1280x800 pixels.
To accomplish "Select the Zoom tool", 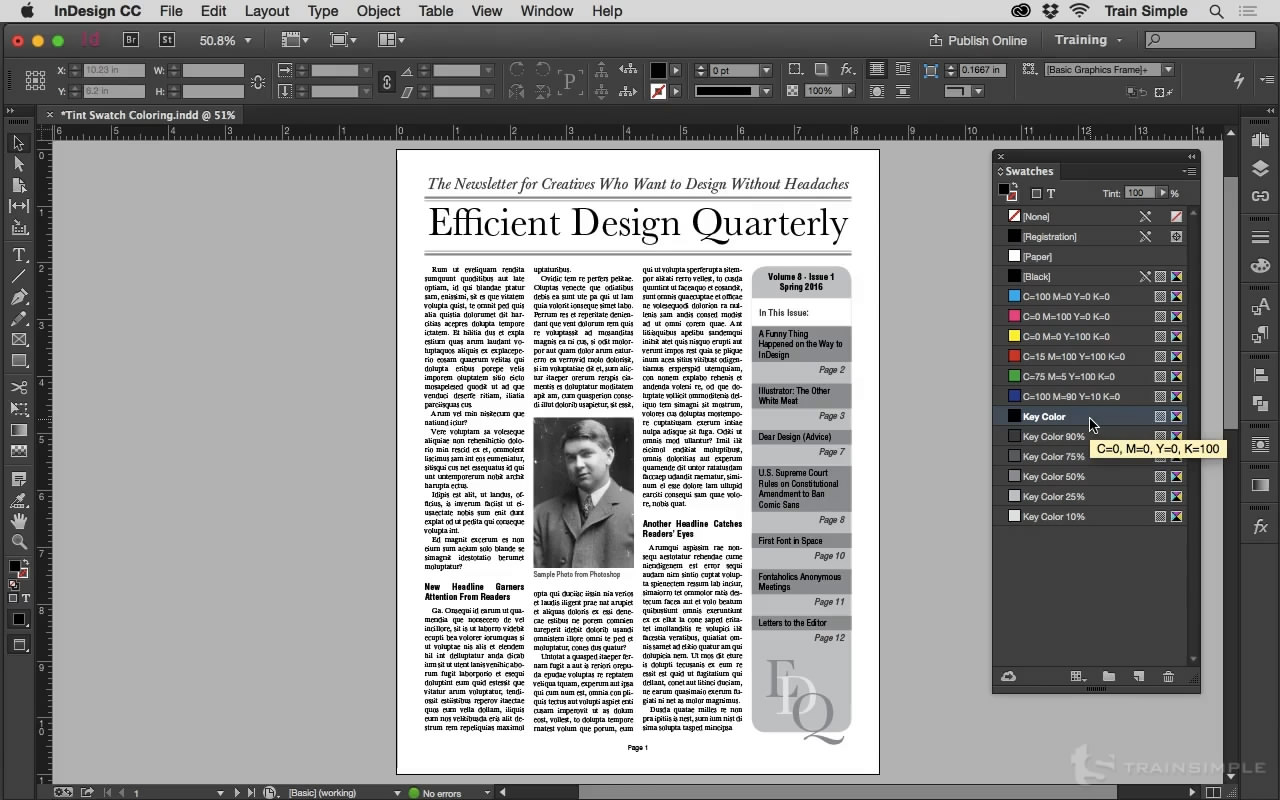I will coord(18,542).
